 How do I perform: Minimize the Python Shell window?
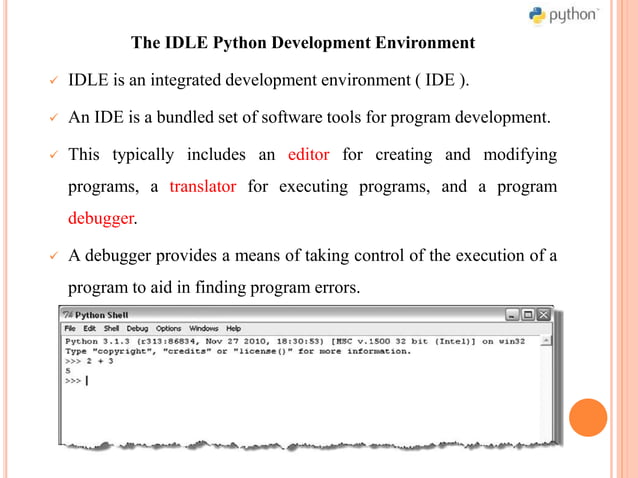512,314
